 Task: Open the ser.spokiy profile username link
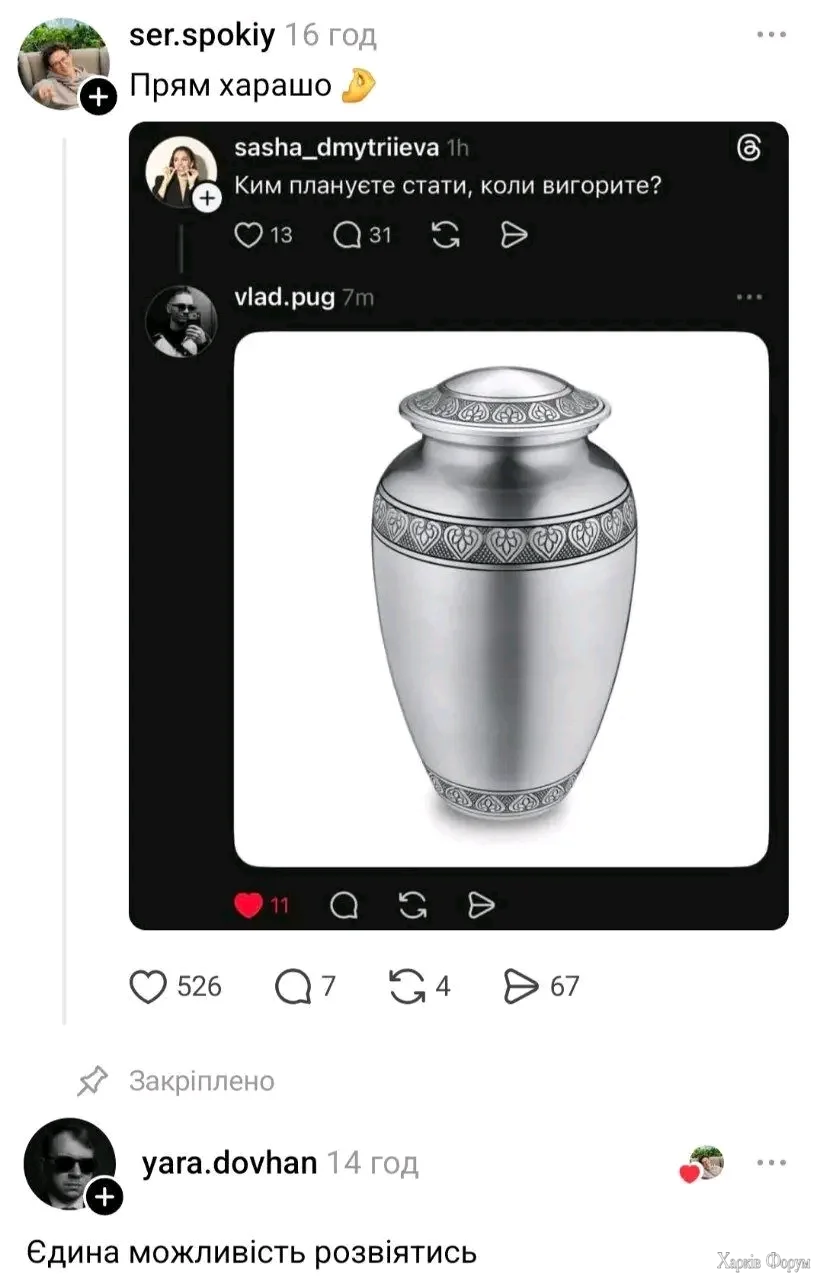tap(202, 36)
